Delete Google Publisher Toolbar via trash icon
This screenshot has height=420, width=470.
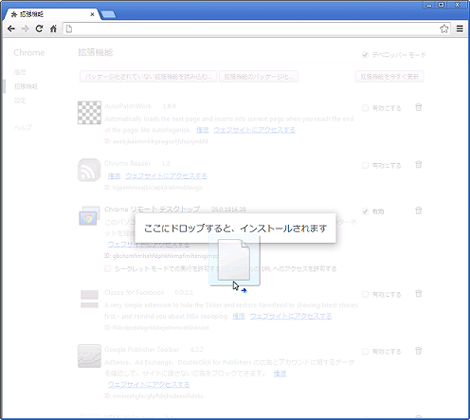(418, 351)
